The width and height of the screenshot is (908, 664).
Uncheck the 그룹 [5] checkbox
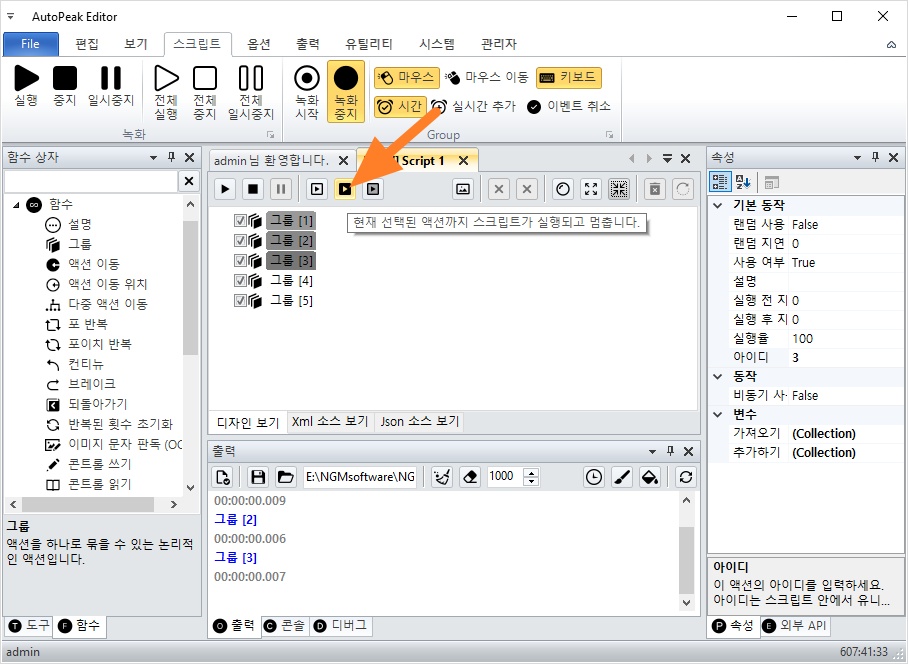pos(240,300)
